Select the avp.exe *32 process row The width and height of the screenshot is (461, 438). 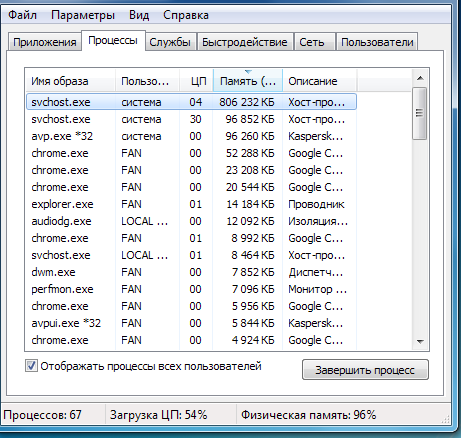[191, 136]
